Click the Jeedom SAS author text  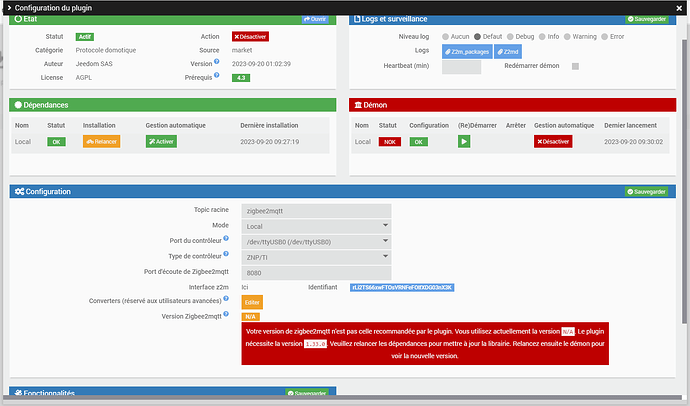(x=94, y=64)
